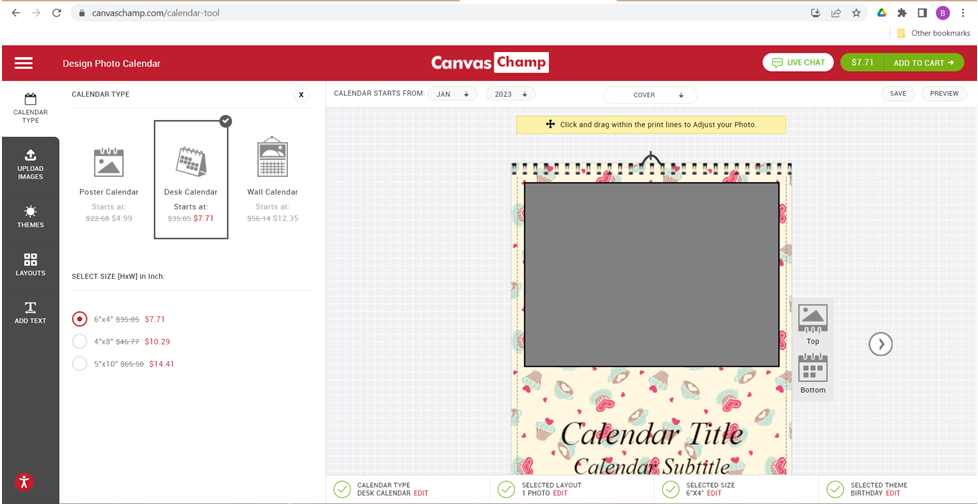Edit the selected layout in footer

[x=560, y=493]
